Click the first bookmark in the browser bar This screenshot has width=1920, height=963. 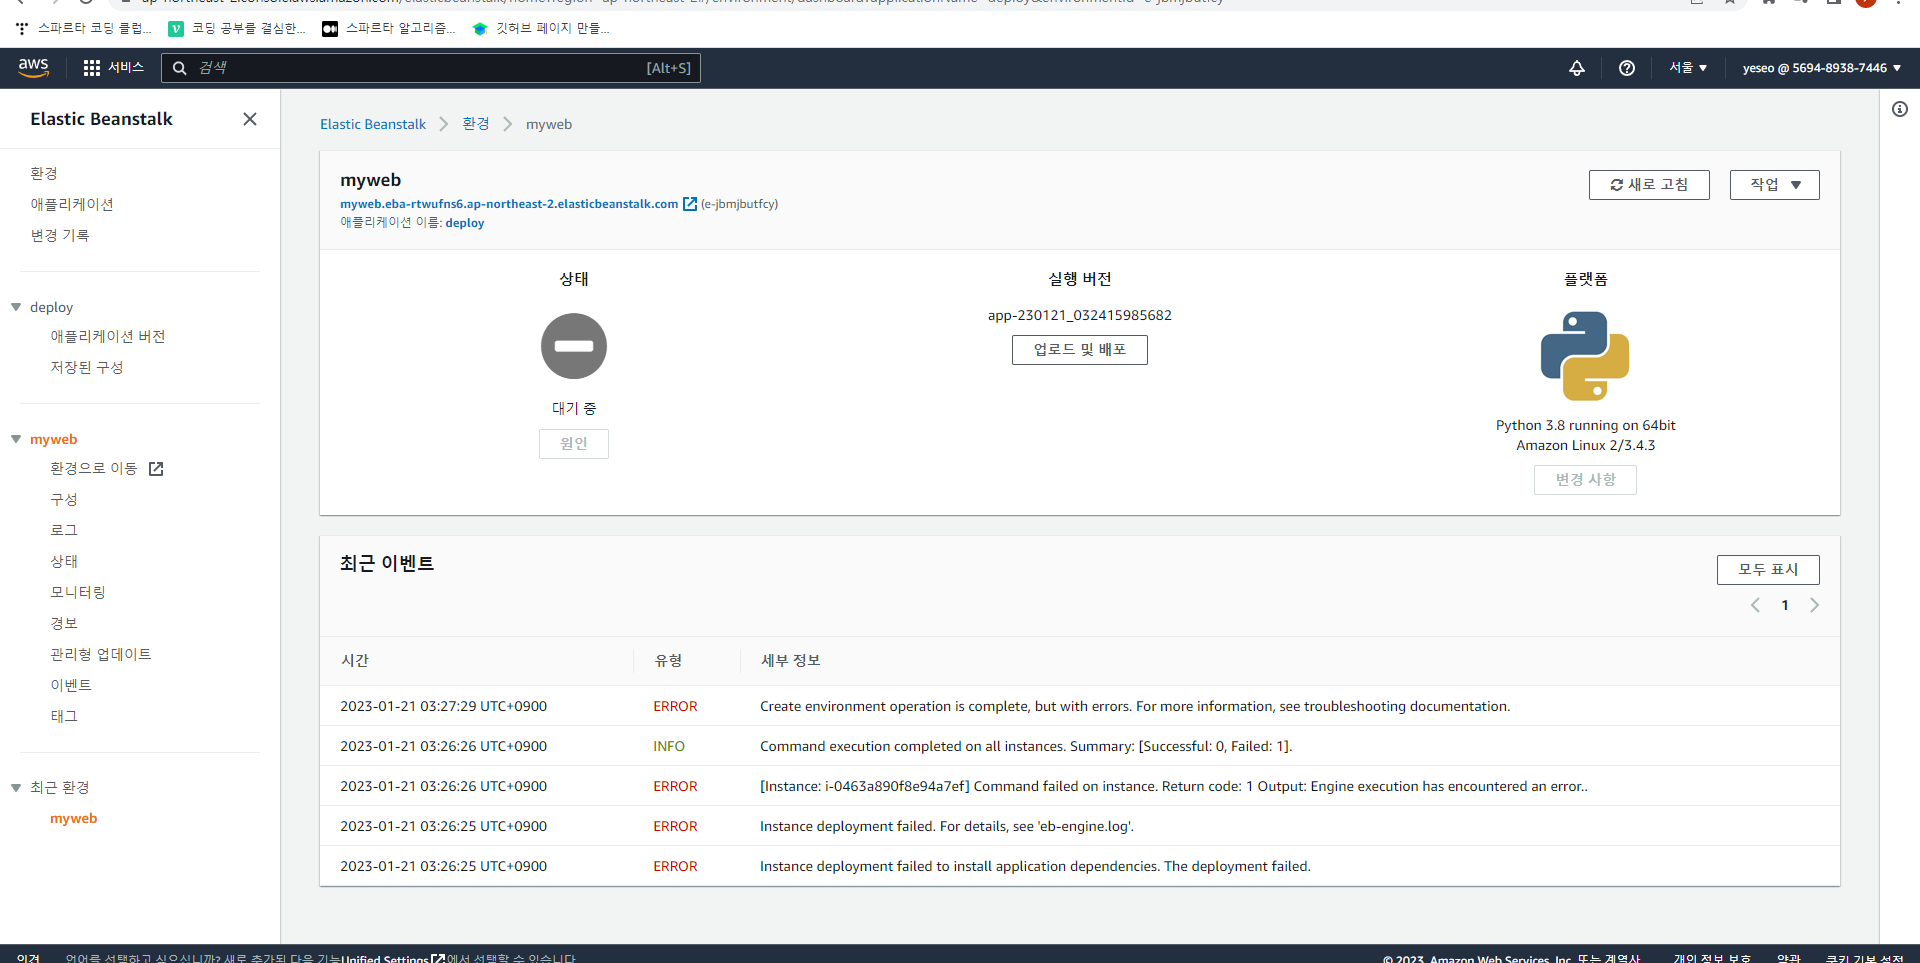(84, 29)
